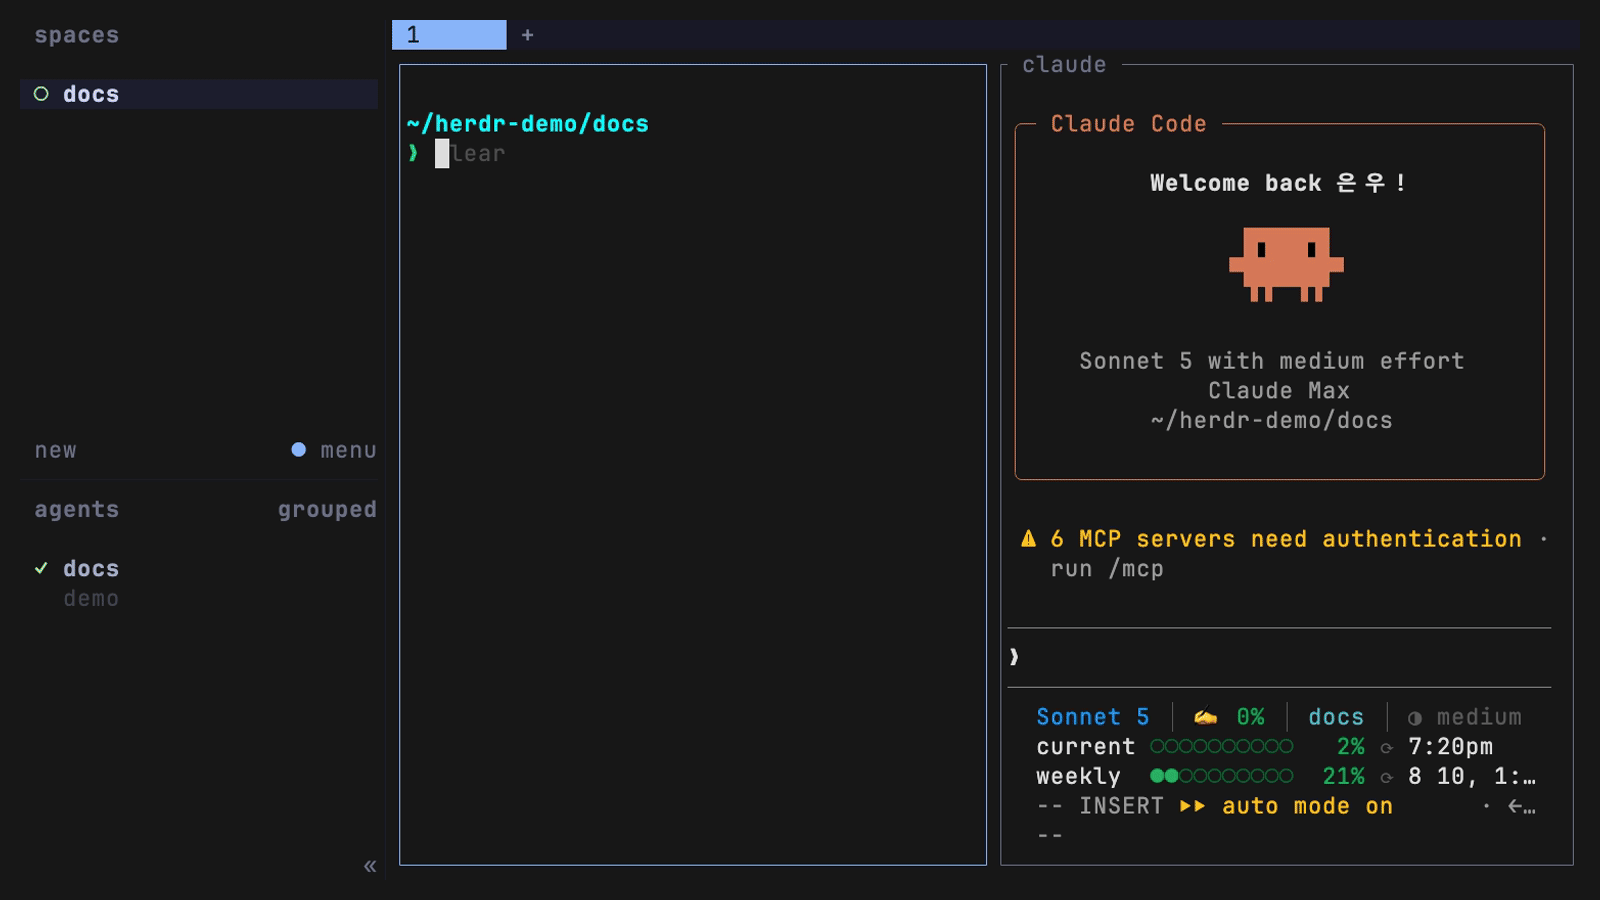1600x900 pixels.
Task: Click the 21% weekly usage value
Action: (1343, 776)
